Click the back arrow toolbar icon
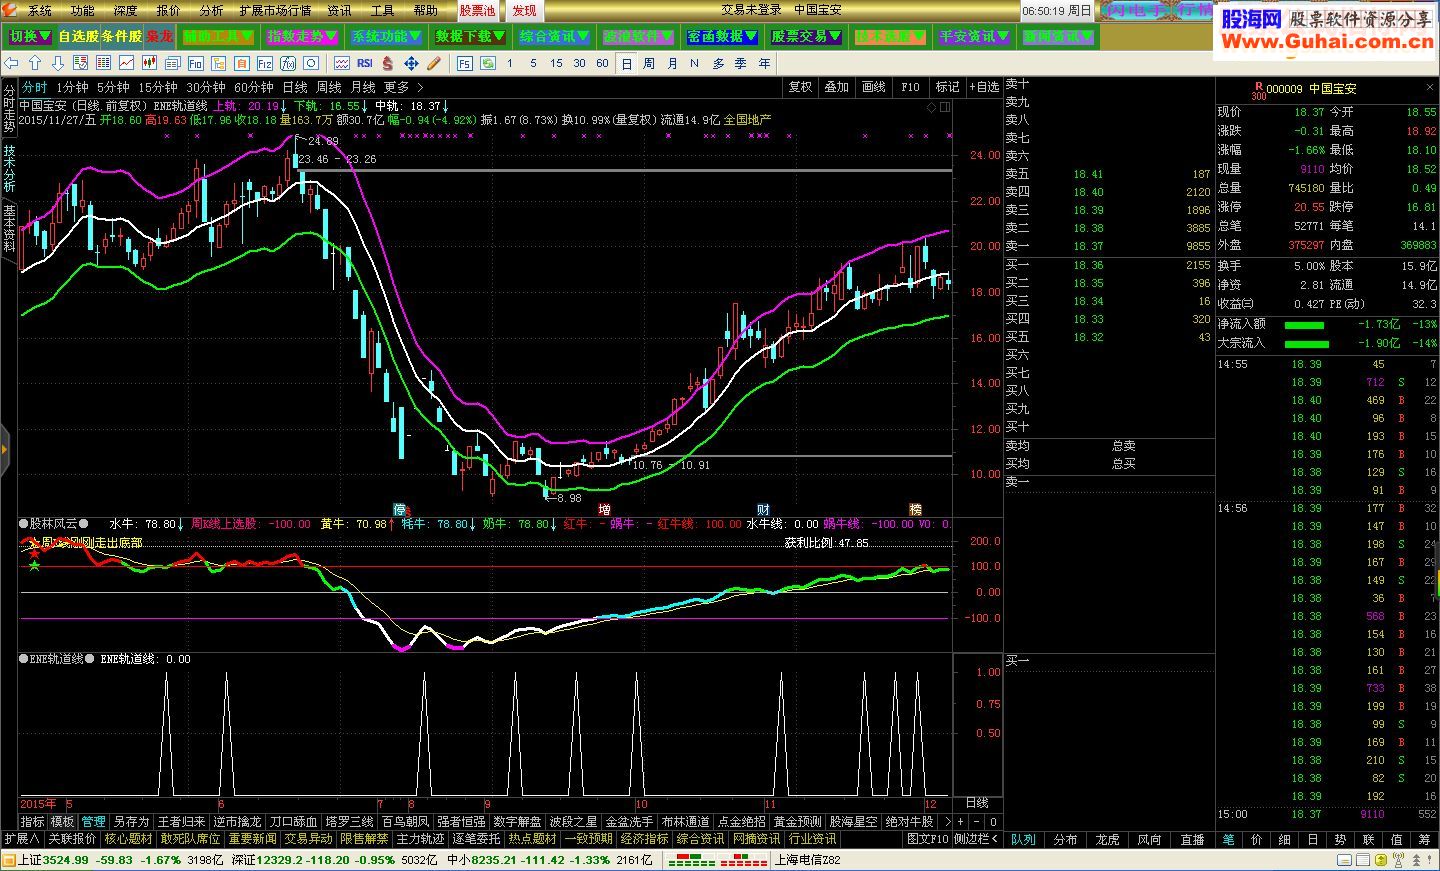The width and height of the screenshot is (1440, 871). pyautogui.click(x=12, y=63)
